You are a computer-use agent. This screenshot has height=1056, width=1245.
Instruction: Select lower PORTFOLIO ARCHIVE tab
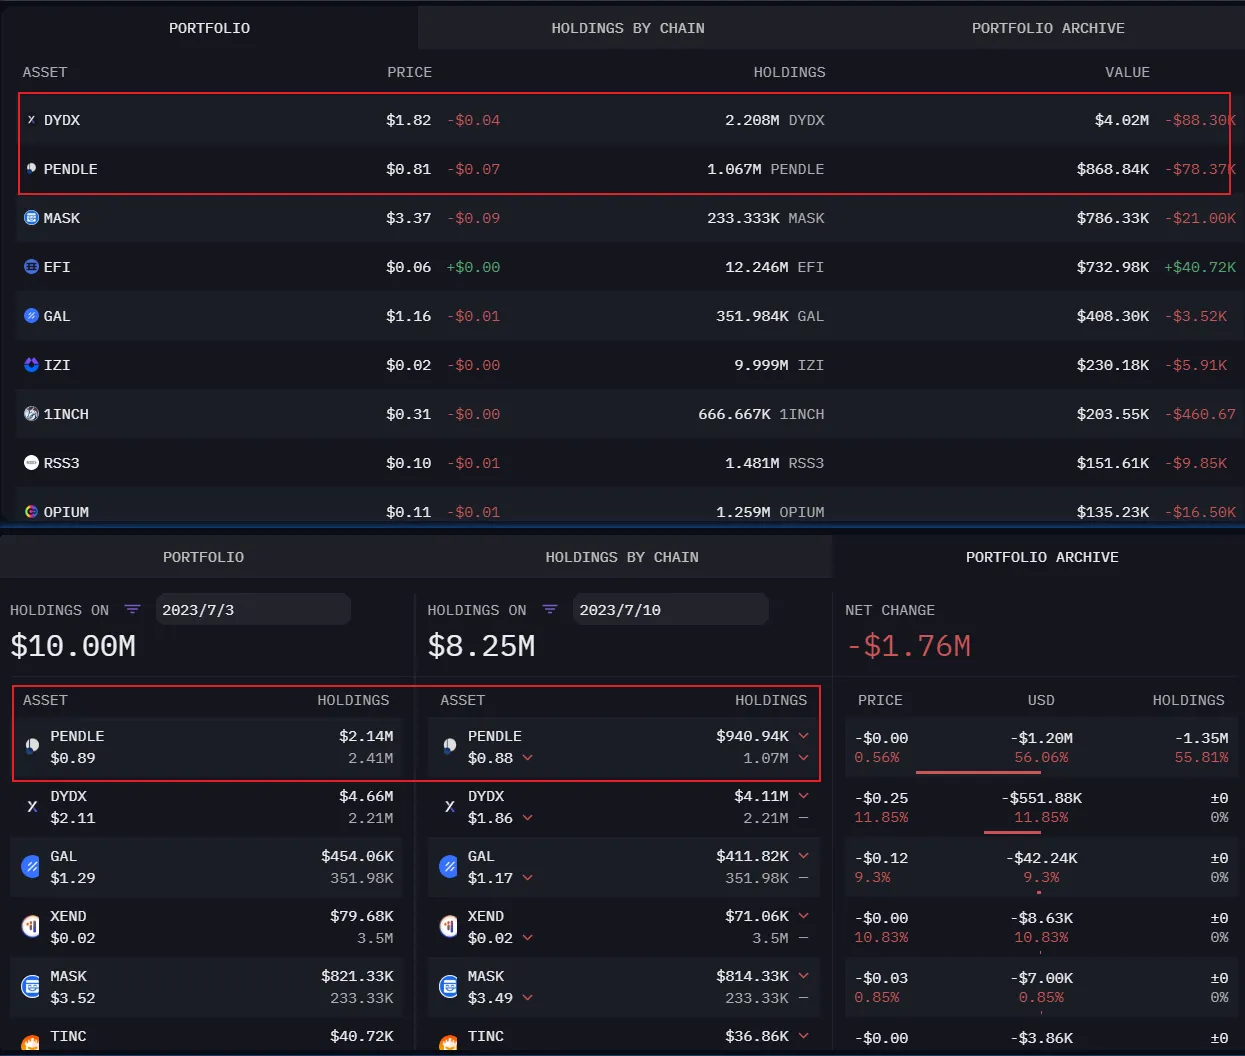pyautogui.click(x=1042, y=557)
